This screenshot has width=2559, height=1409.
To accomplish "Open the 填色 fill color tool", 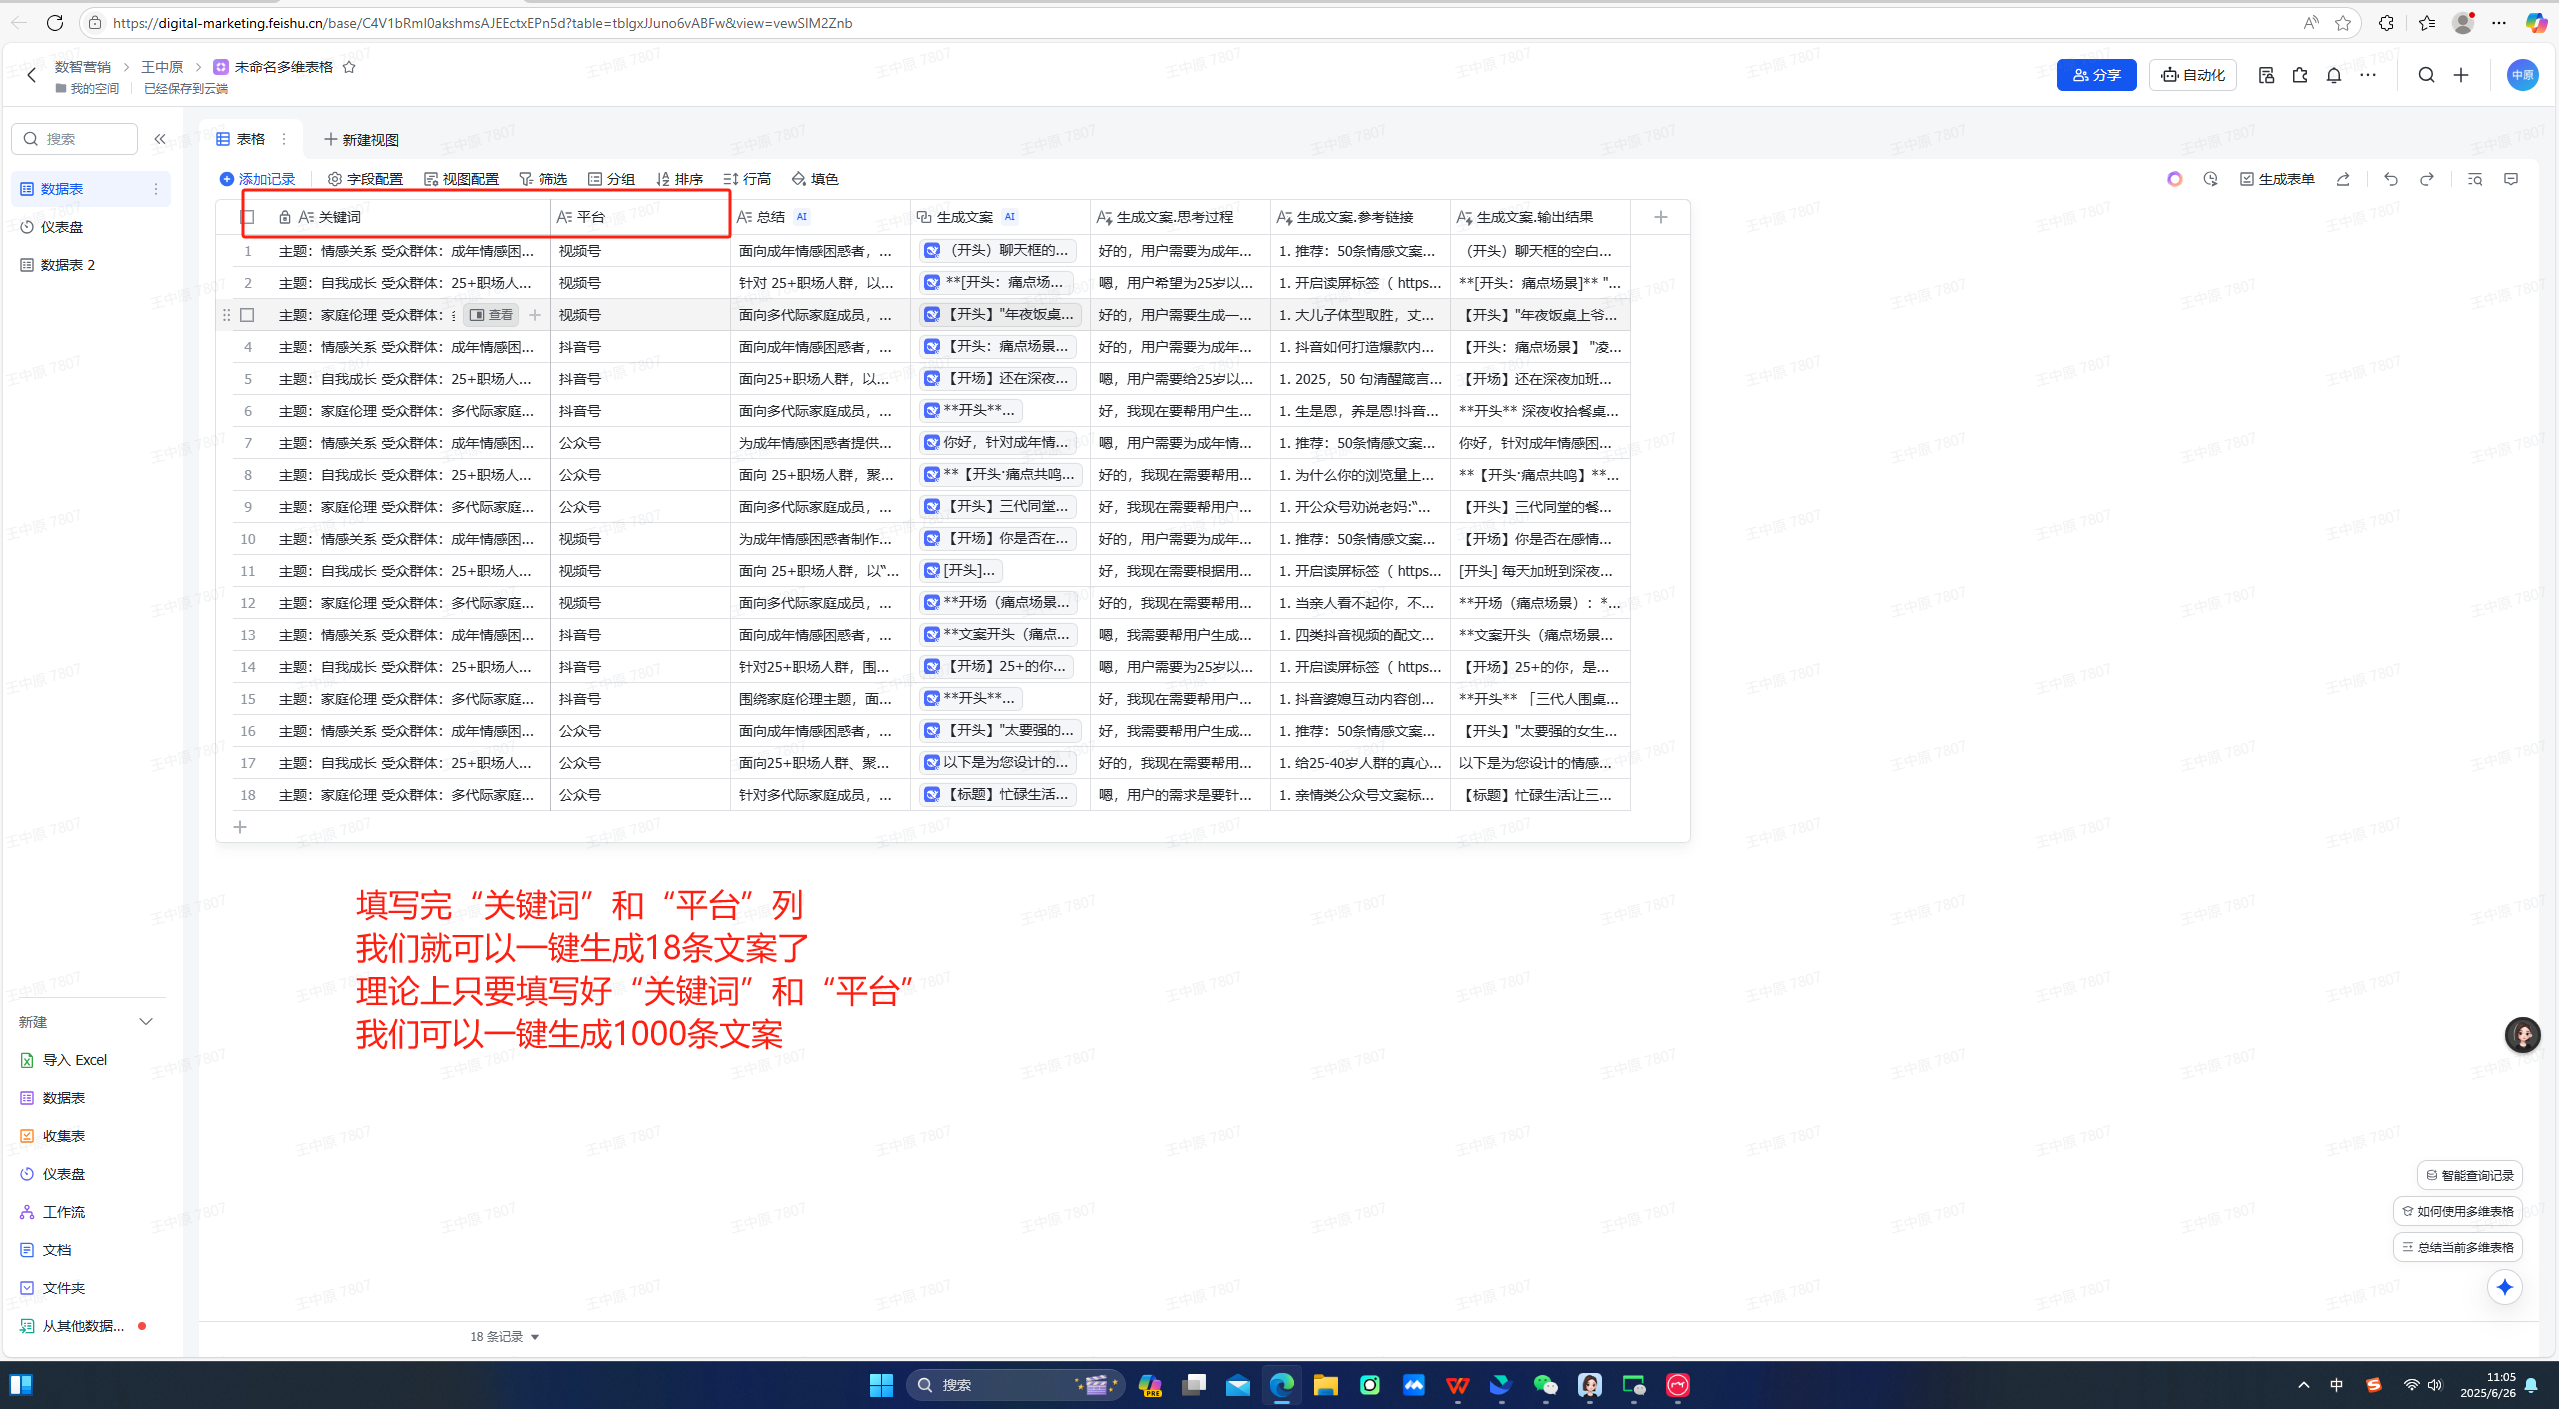I will [815, 178].
